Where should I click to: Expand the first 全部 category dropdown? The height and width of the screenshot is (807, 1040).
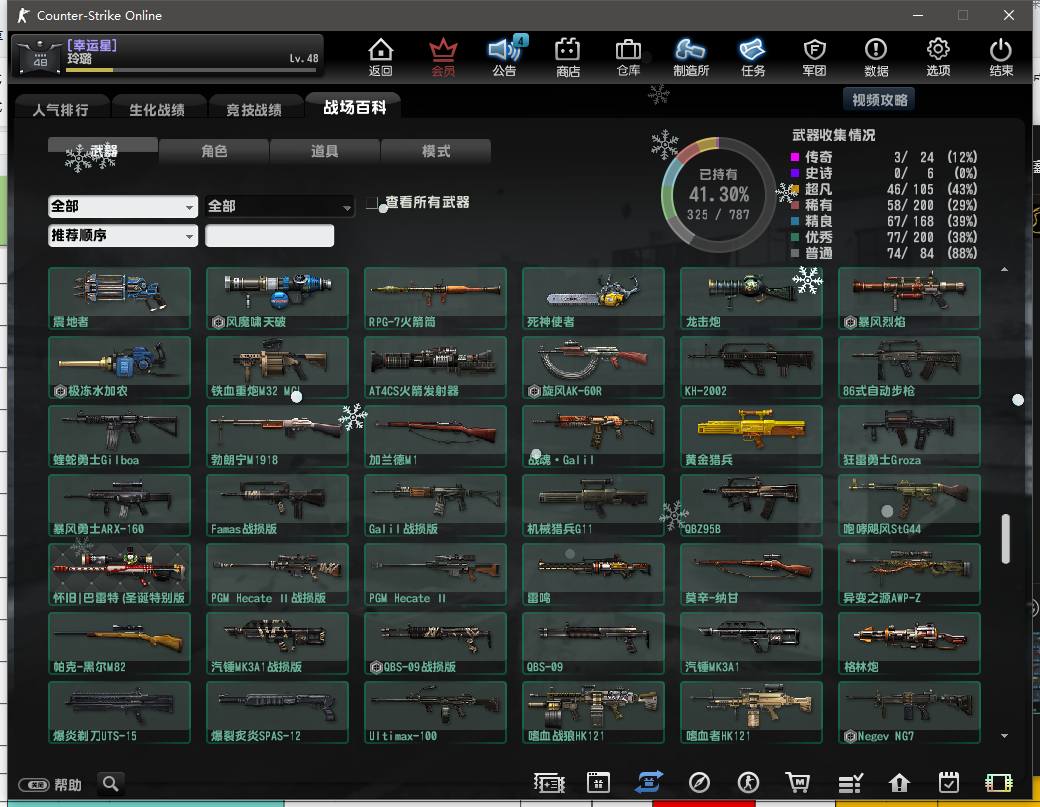(x=123, y=206)
